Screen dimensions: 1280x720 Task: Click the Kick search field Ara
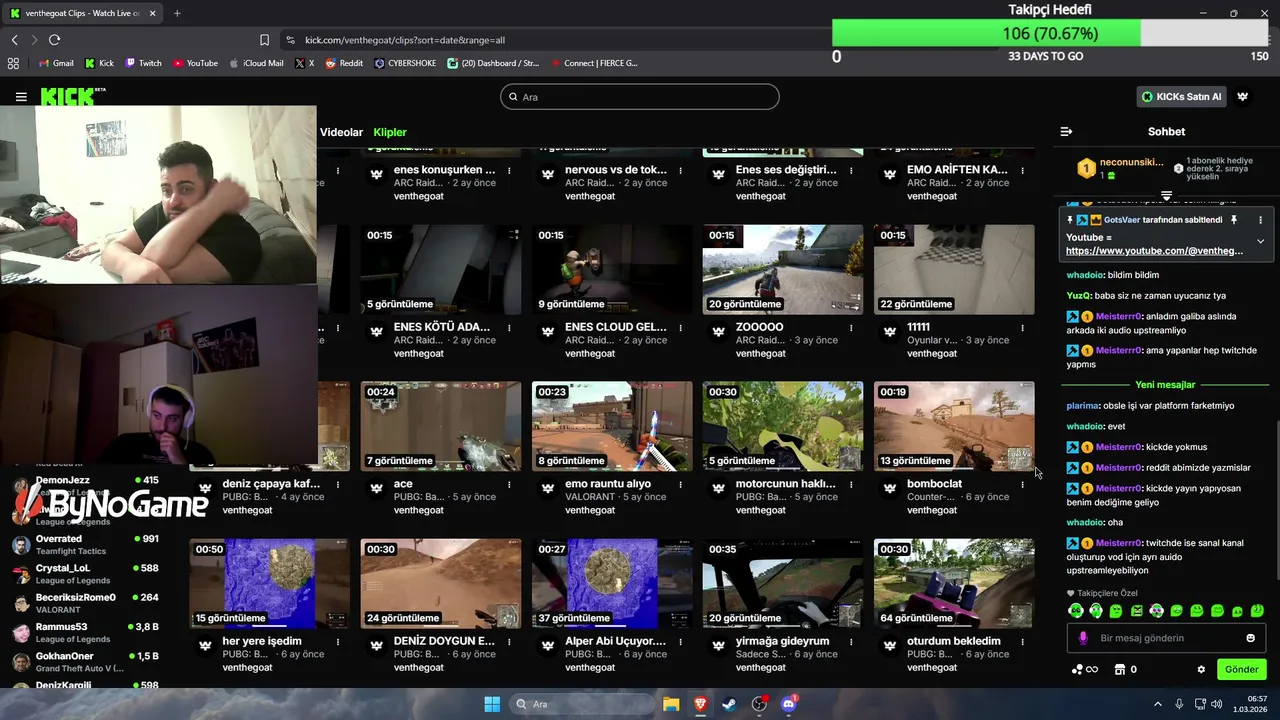[x=640, y=97]
